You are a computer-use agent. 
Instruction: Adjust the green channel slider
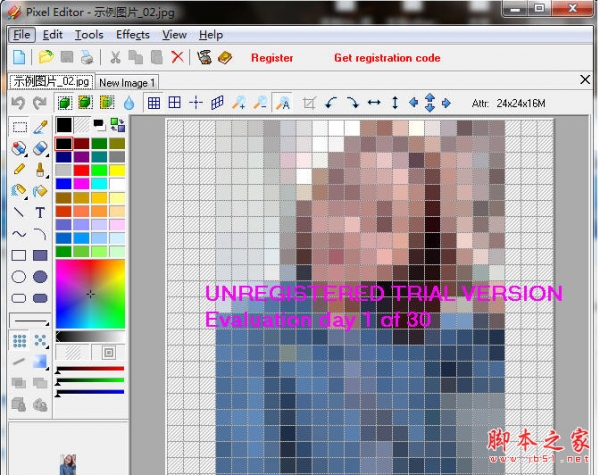point(90,380)
